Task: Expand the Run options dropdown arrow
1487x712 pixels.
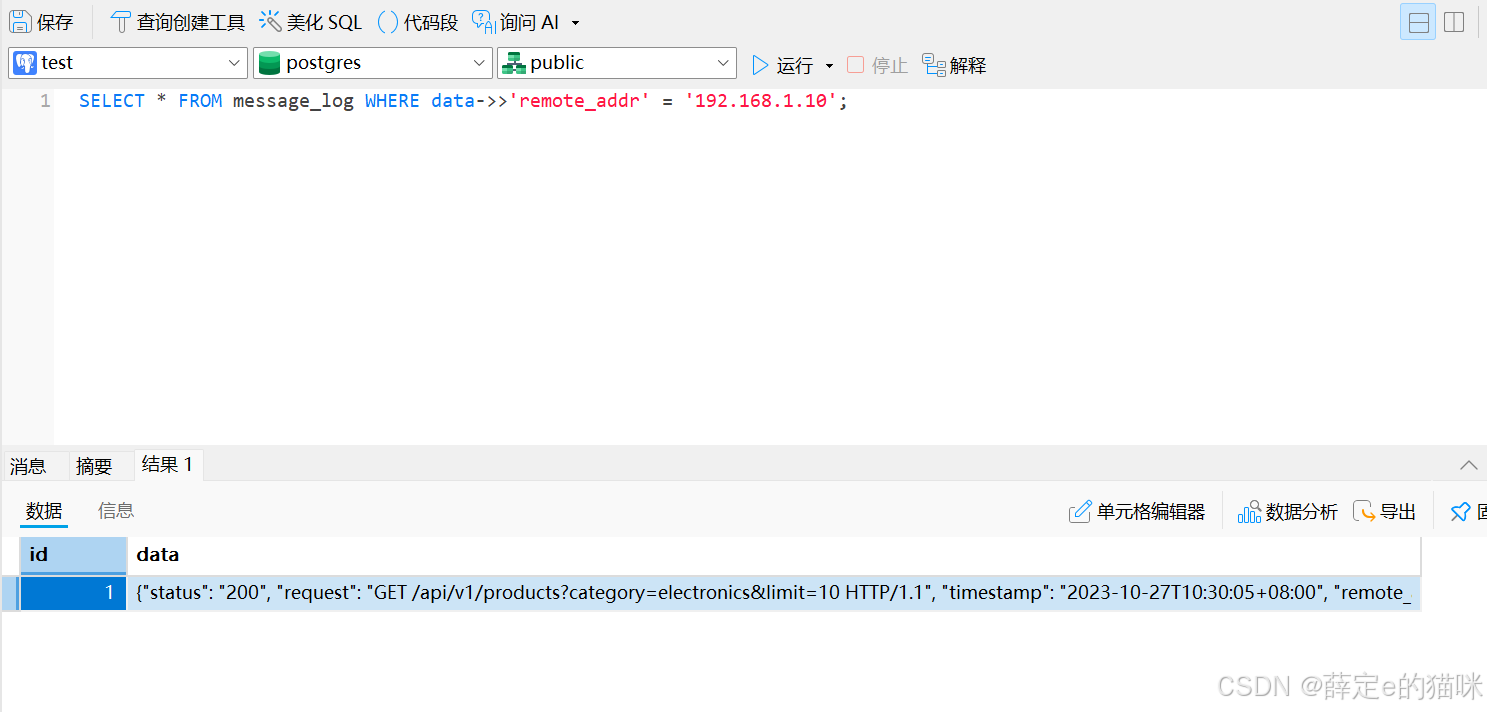Action: pos(829,66)
